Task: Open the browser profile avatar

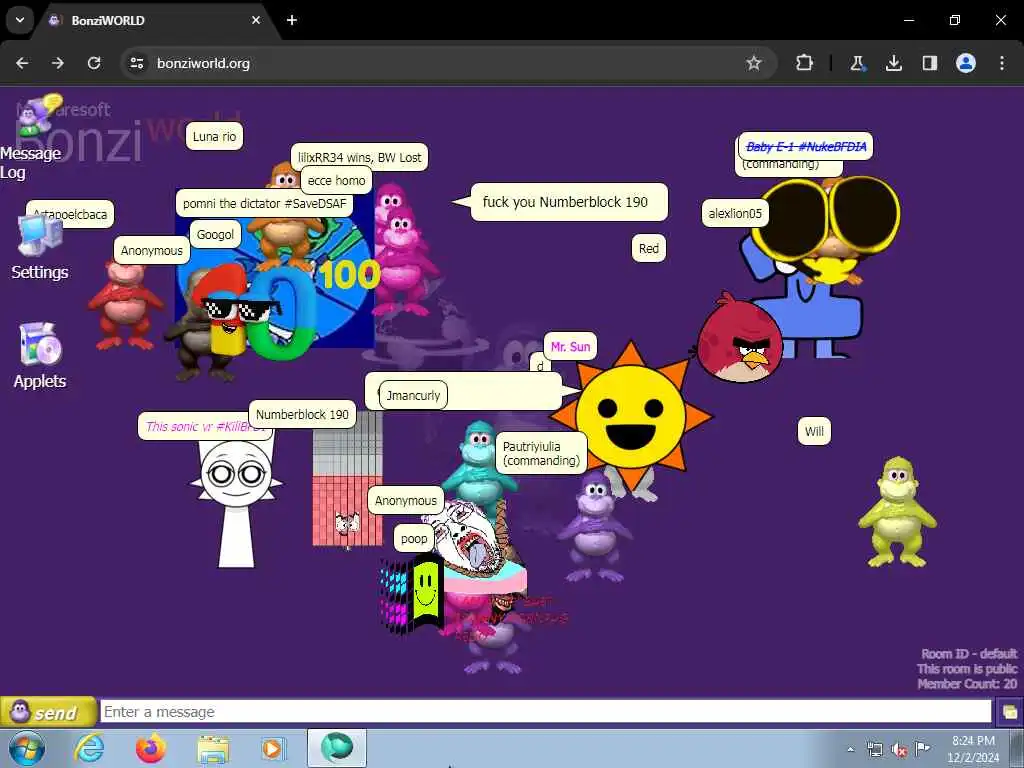Action: (x=966, y=63)
